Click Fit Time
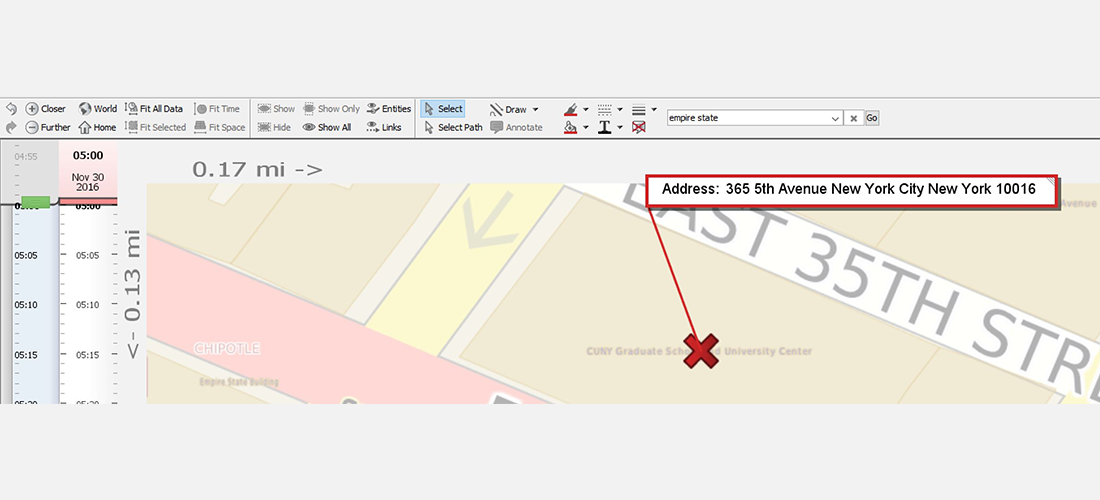The image size is (1100, 500). coord(217,109)
